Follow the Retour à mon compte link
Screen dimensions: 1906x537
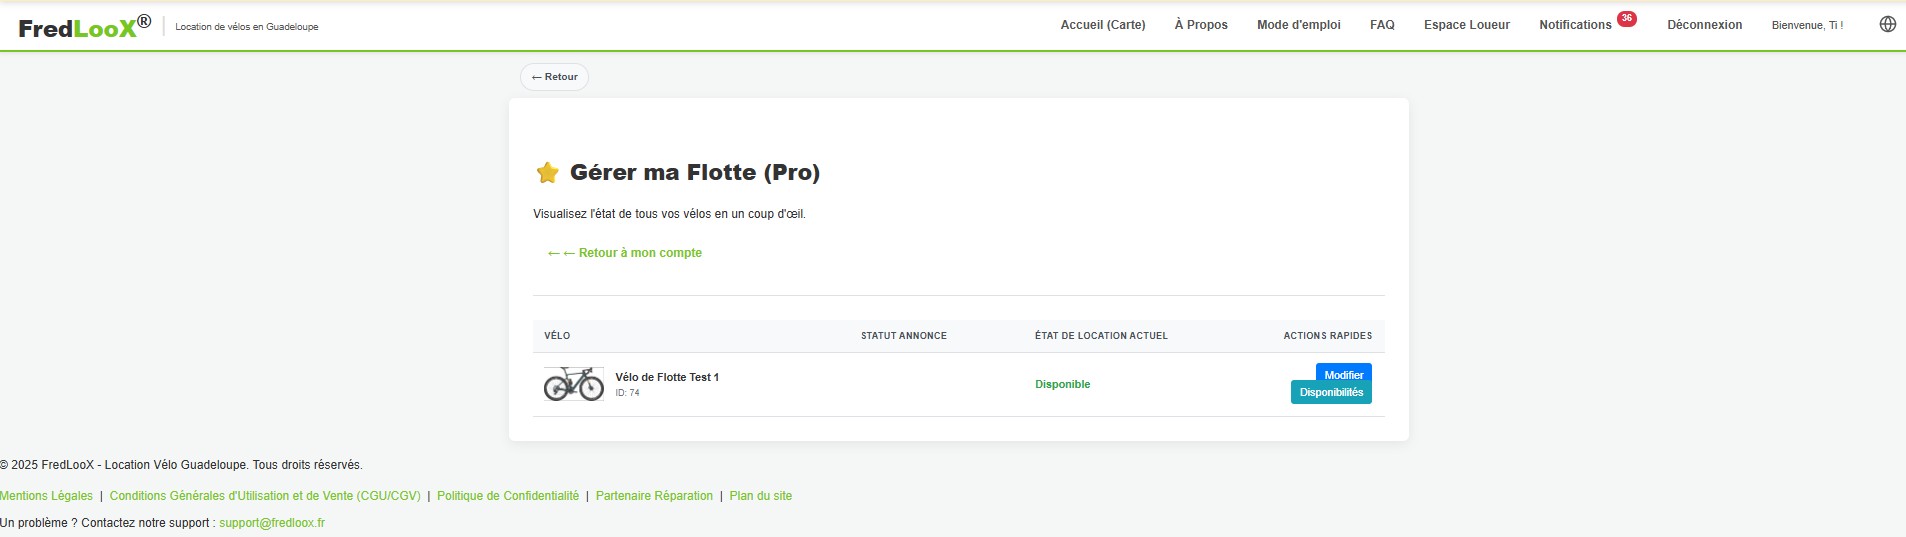point(631,253)
